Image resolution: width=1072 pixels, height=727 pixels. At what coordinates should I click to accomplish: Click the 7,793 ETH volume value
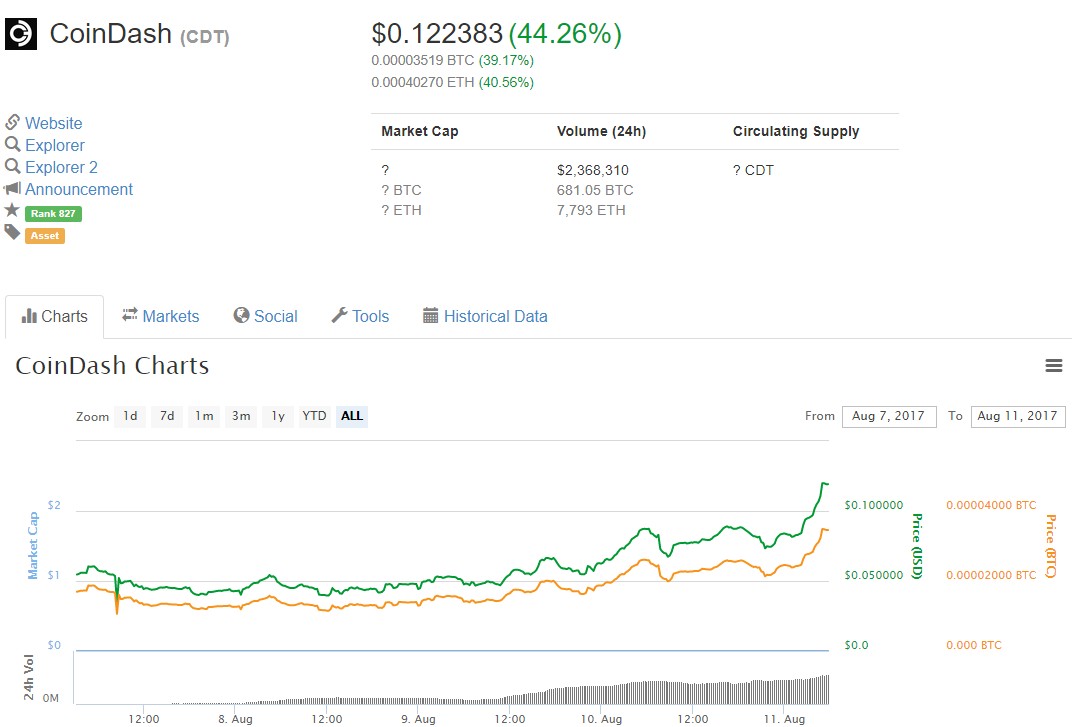coord(591,210)
